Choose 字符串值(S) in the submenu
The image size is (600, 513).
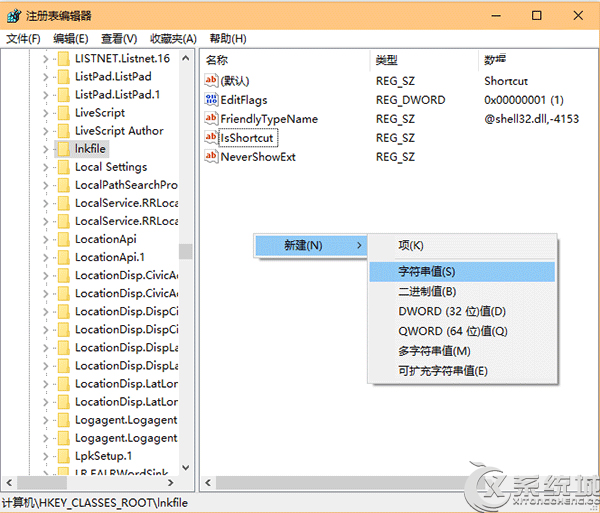(462, 272)
